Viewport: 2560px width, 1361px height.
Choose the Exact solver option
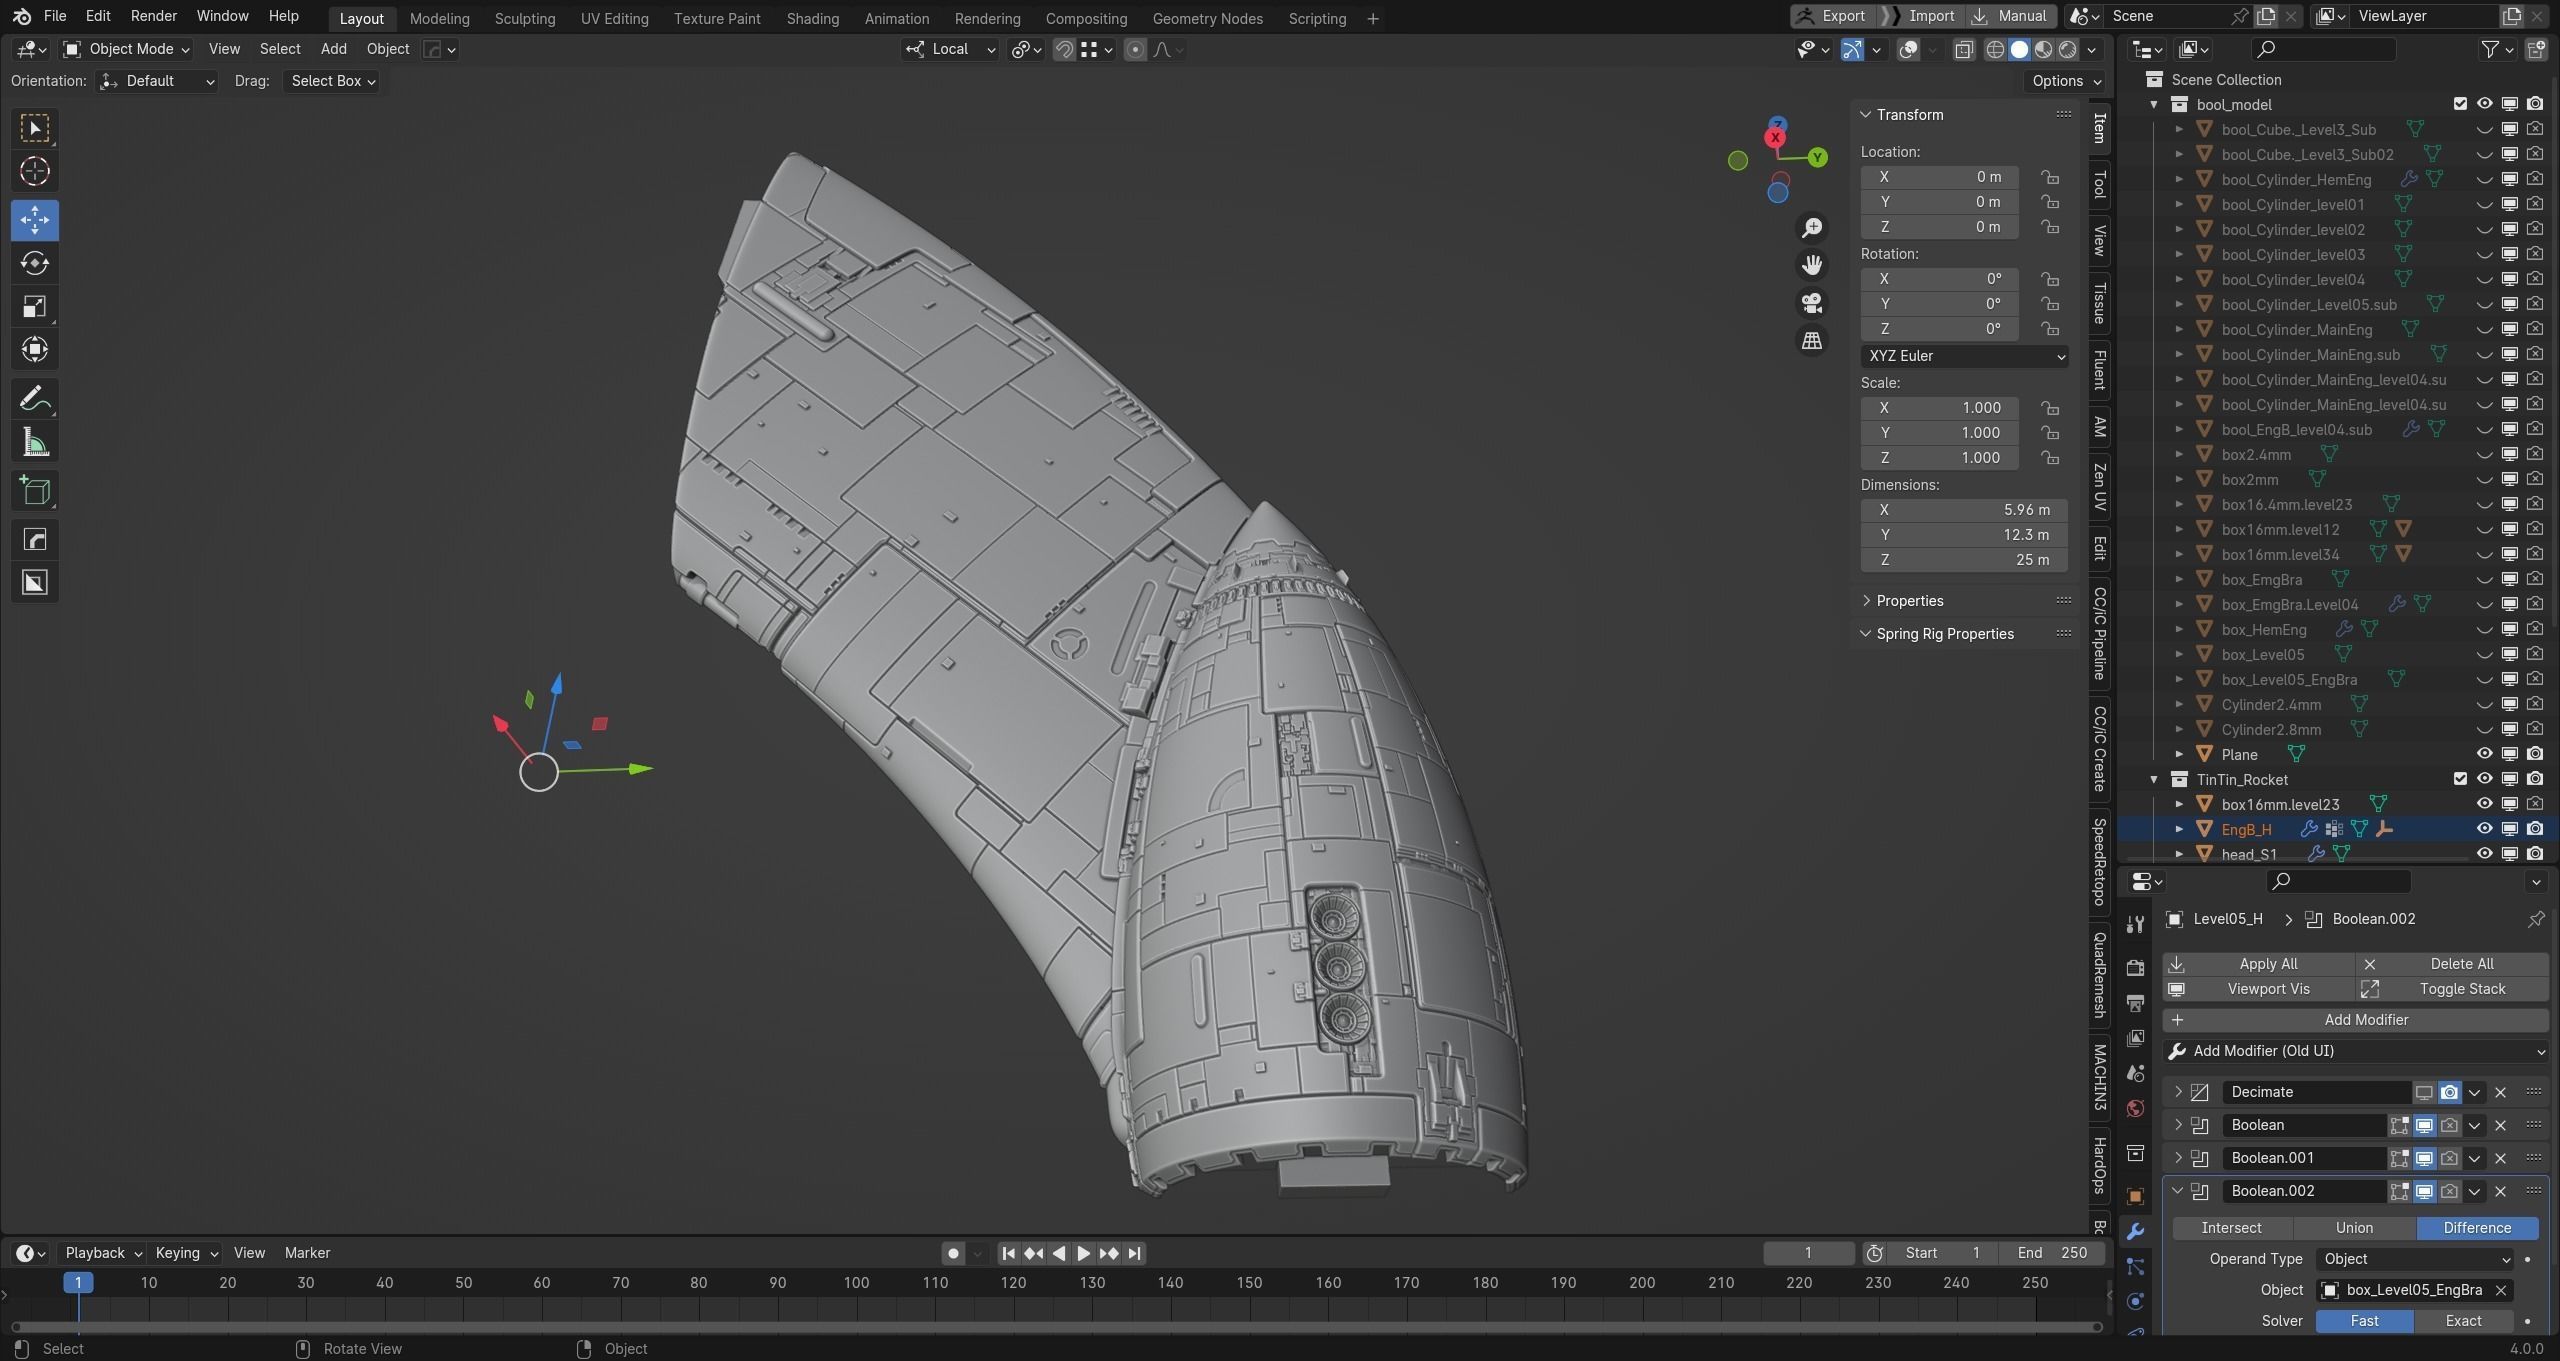point(2463,1321)
